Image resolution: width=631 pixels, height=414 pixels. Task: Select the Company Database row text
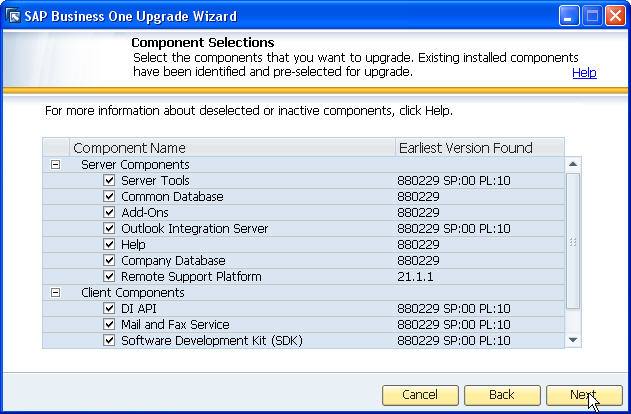click(x=173, y=261)
